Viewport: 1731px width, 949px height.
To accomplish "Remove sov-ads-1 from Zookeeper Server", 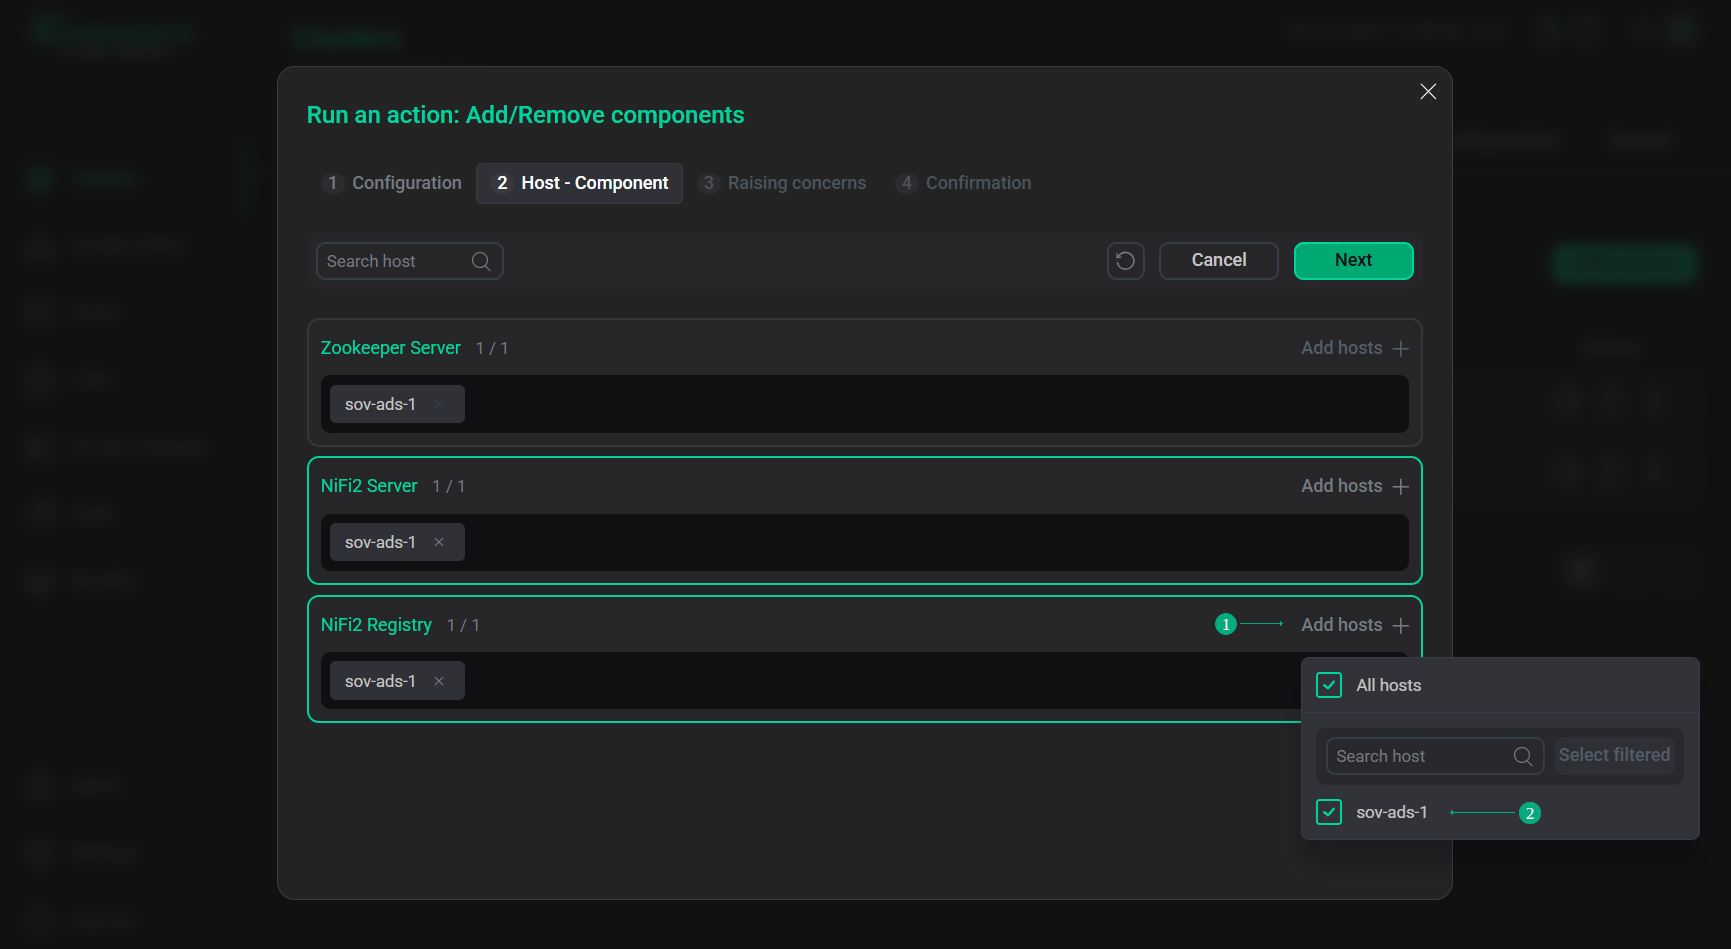I will tap(439, 404).
